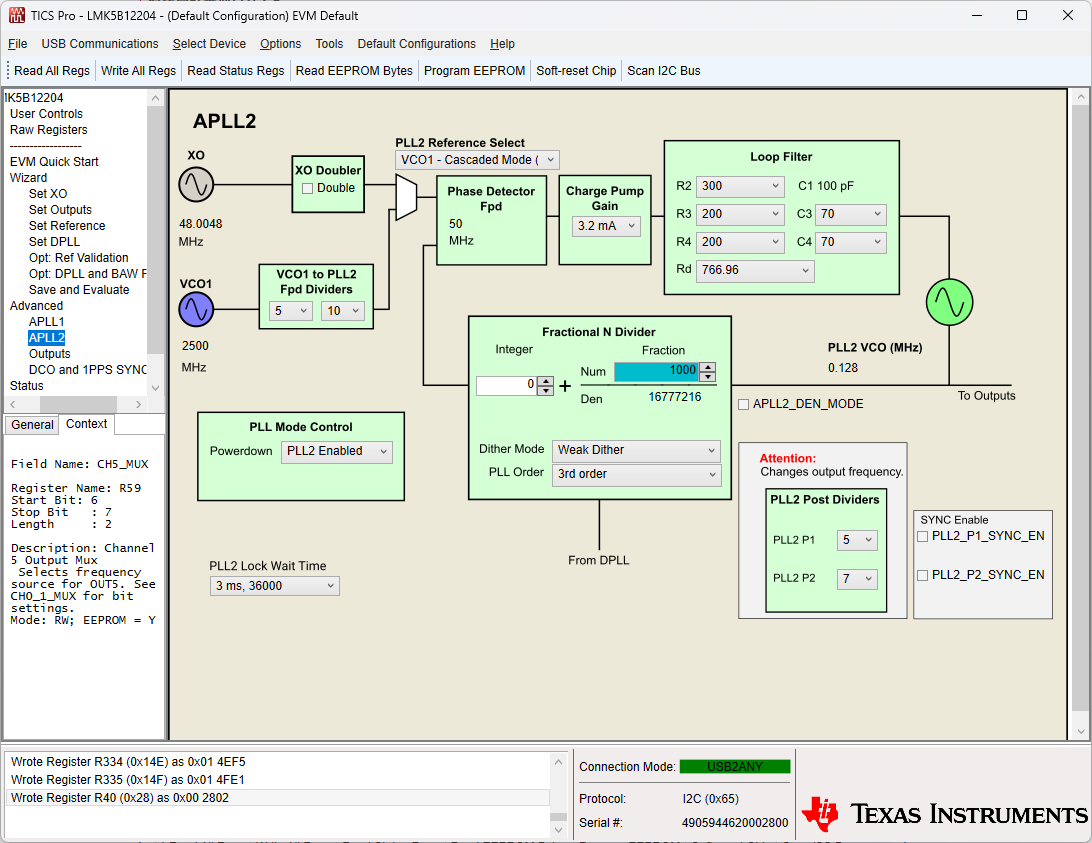
Task: Click the TICS Pro app icon in title bar
Action: click(x=16, y=15)
